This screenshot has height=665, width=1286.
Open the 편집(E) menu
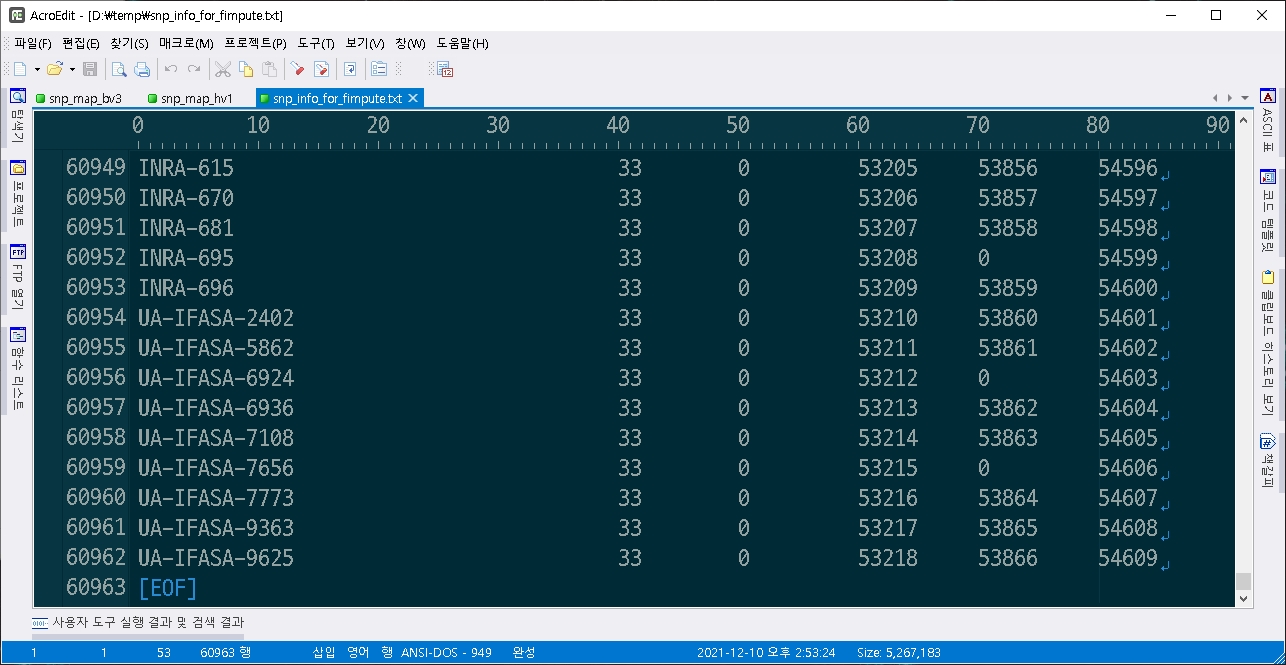click(81, 43)
